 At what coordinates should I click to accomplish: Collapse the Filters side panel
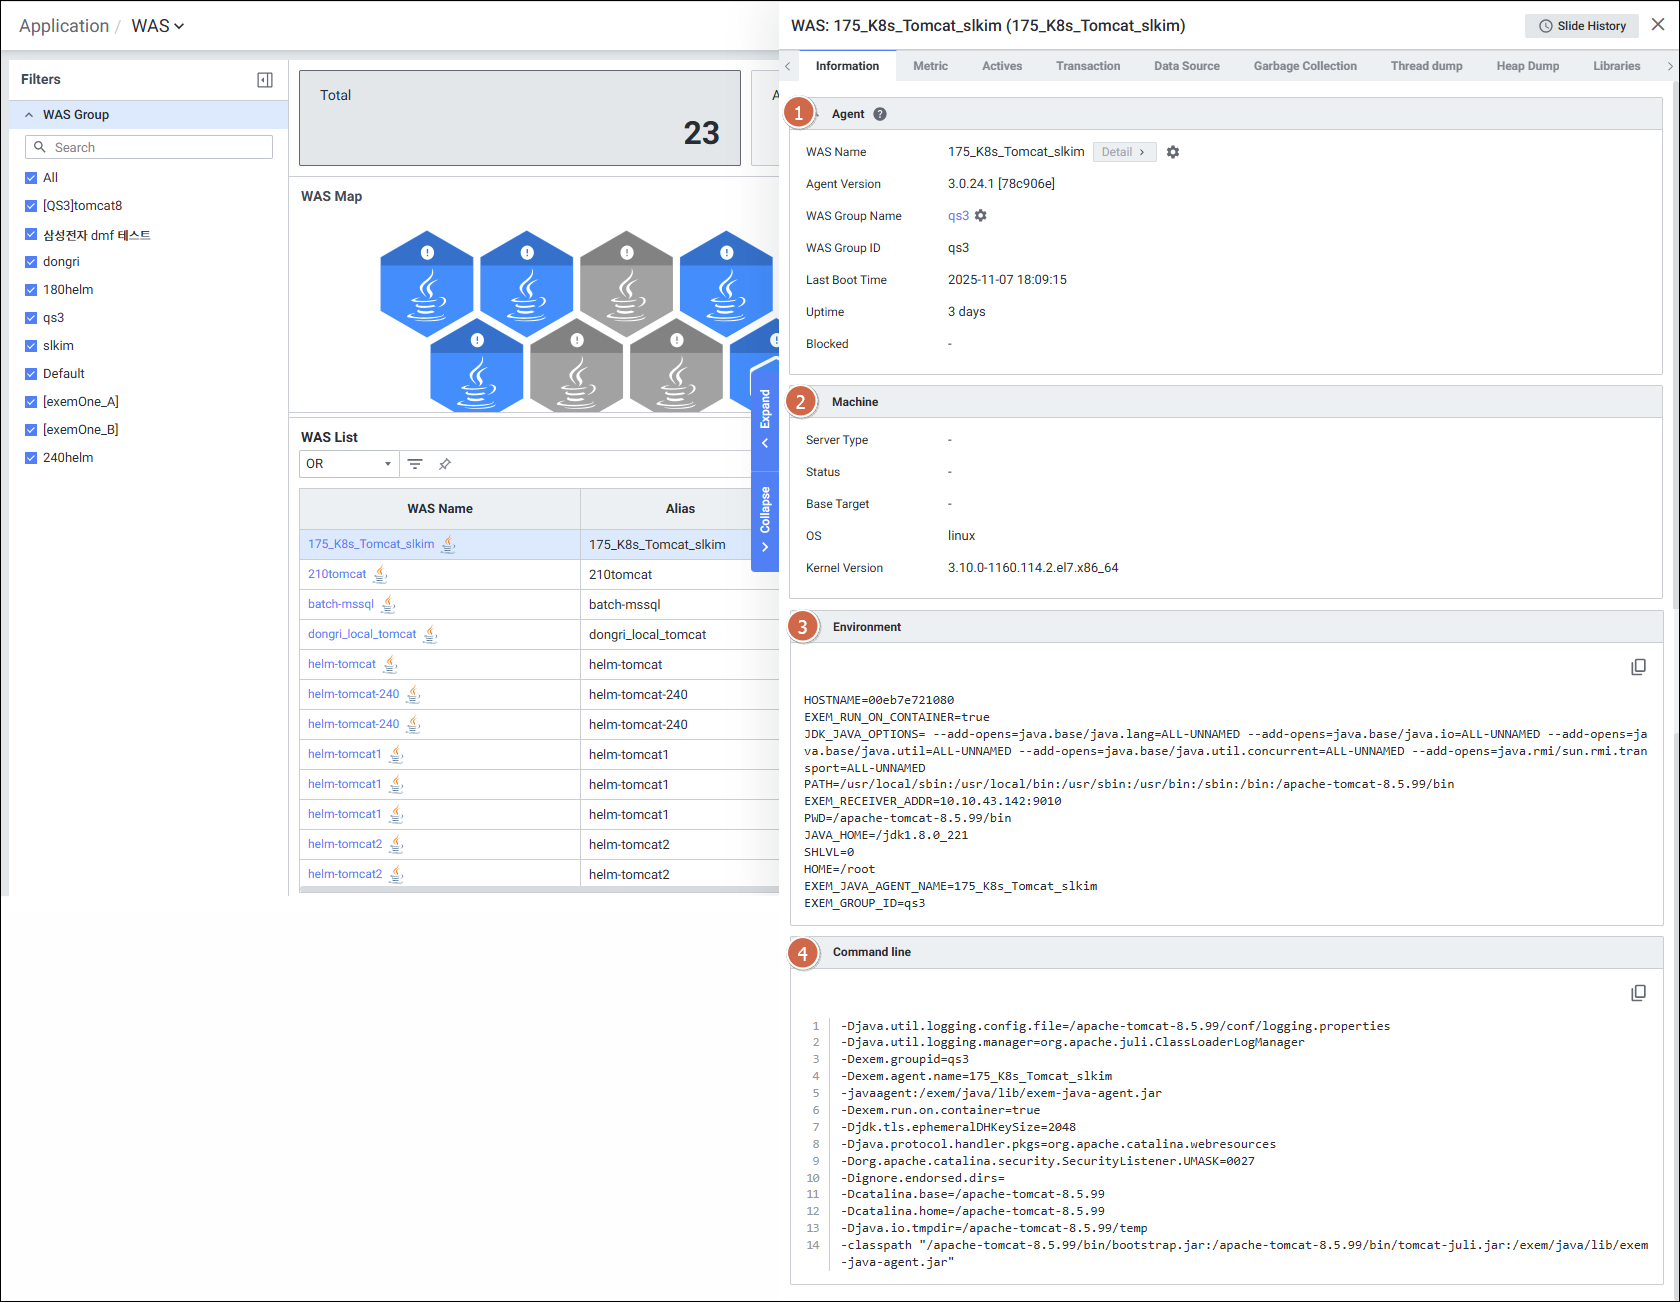[265, 80]
